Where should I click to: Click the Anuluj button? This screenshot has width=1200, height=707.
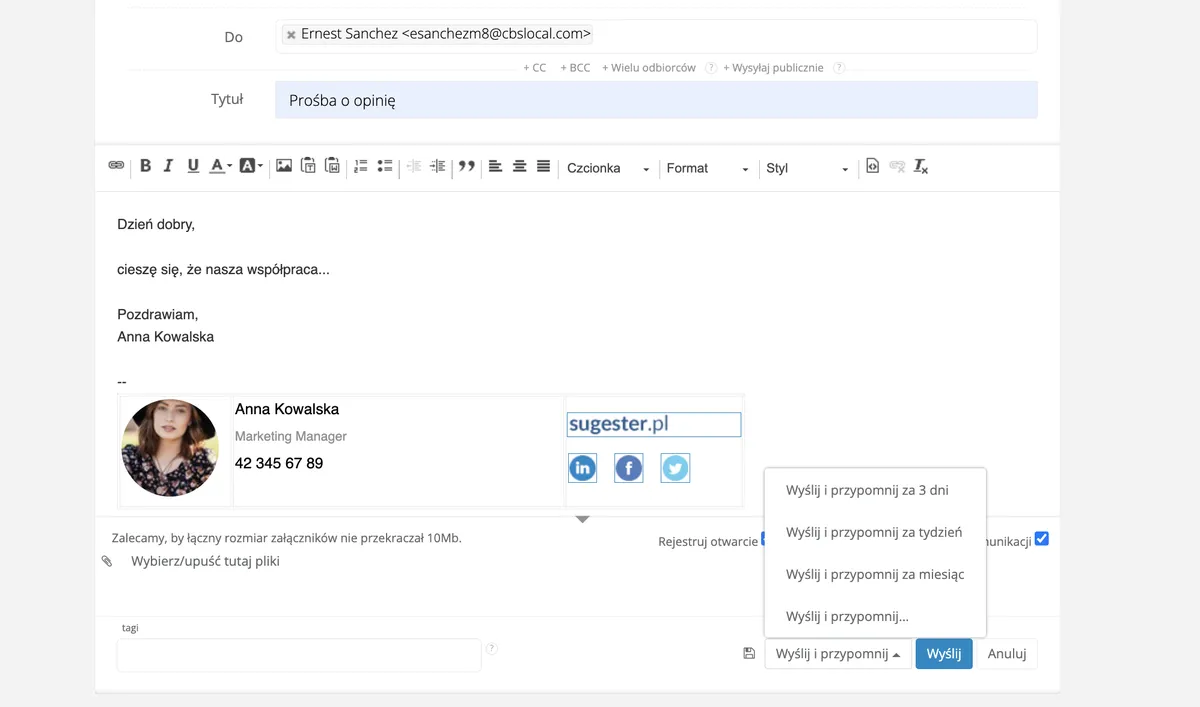click(1007, 654)
